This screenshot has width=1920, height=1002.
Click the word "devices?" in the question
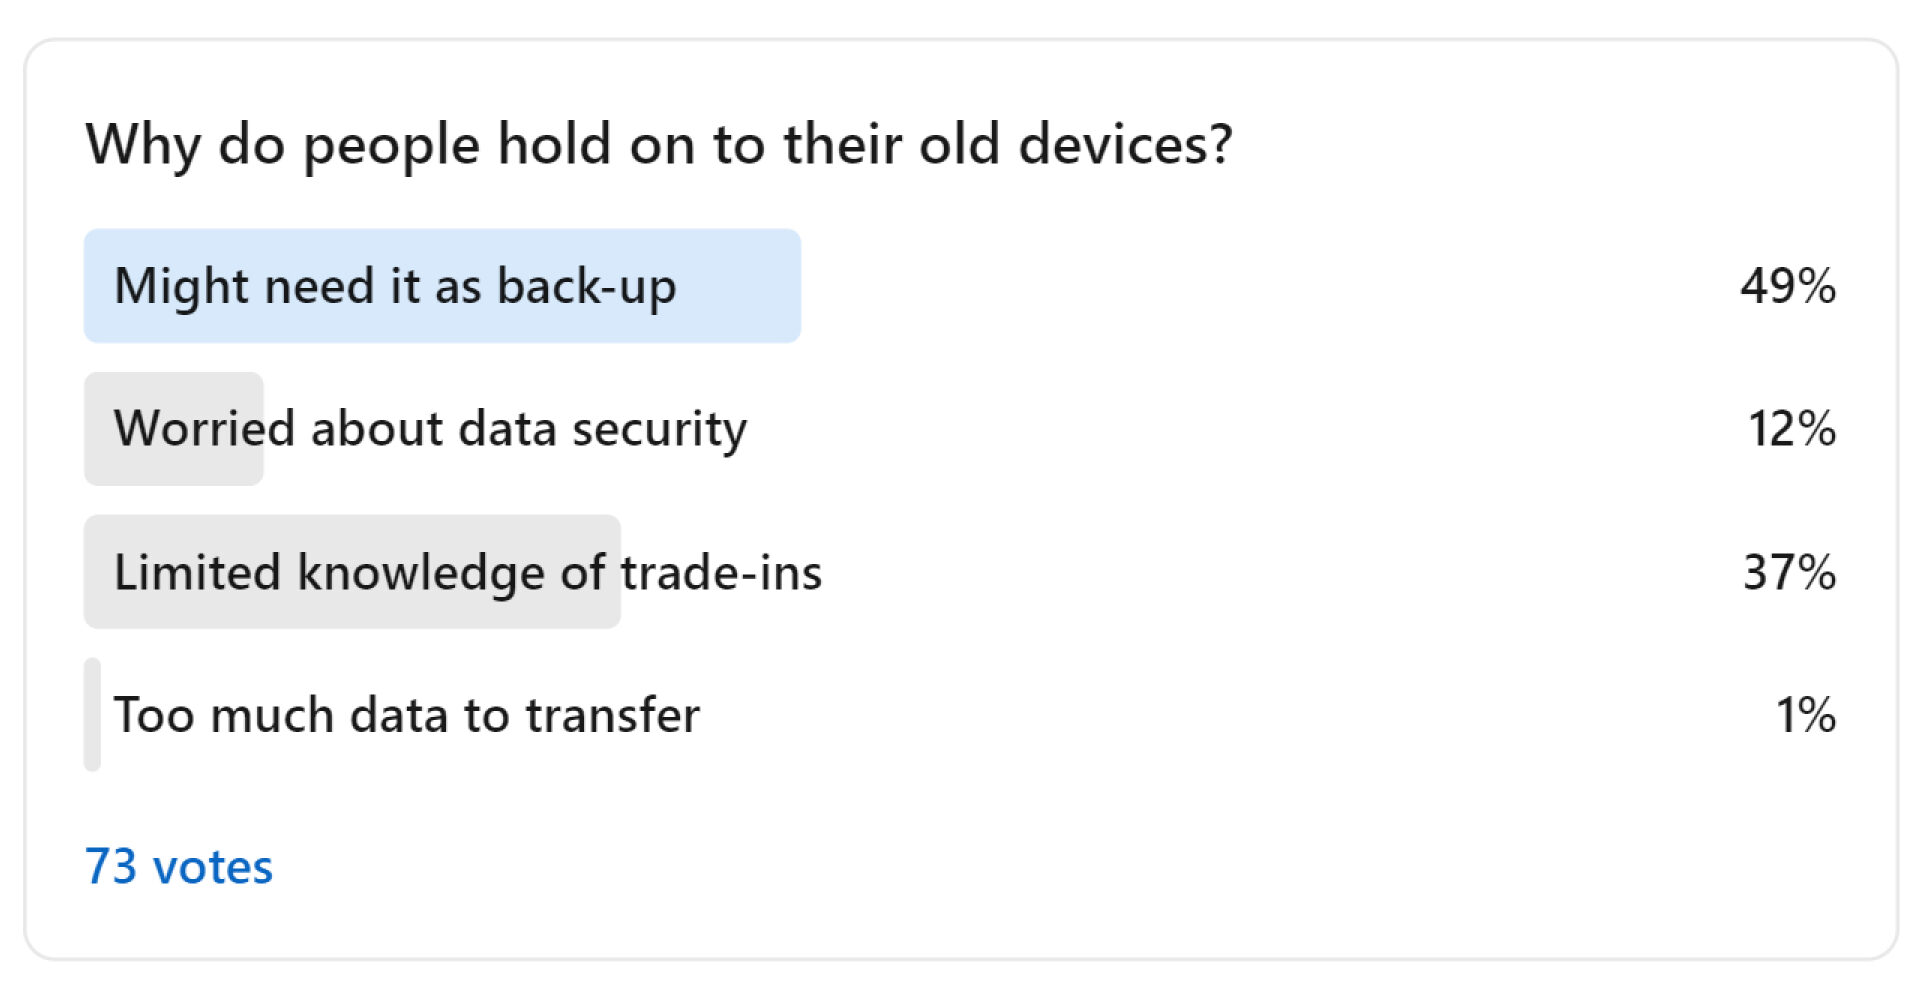1125,144
